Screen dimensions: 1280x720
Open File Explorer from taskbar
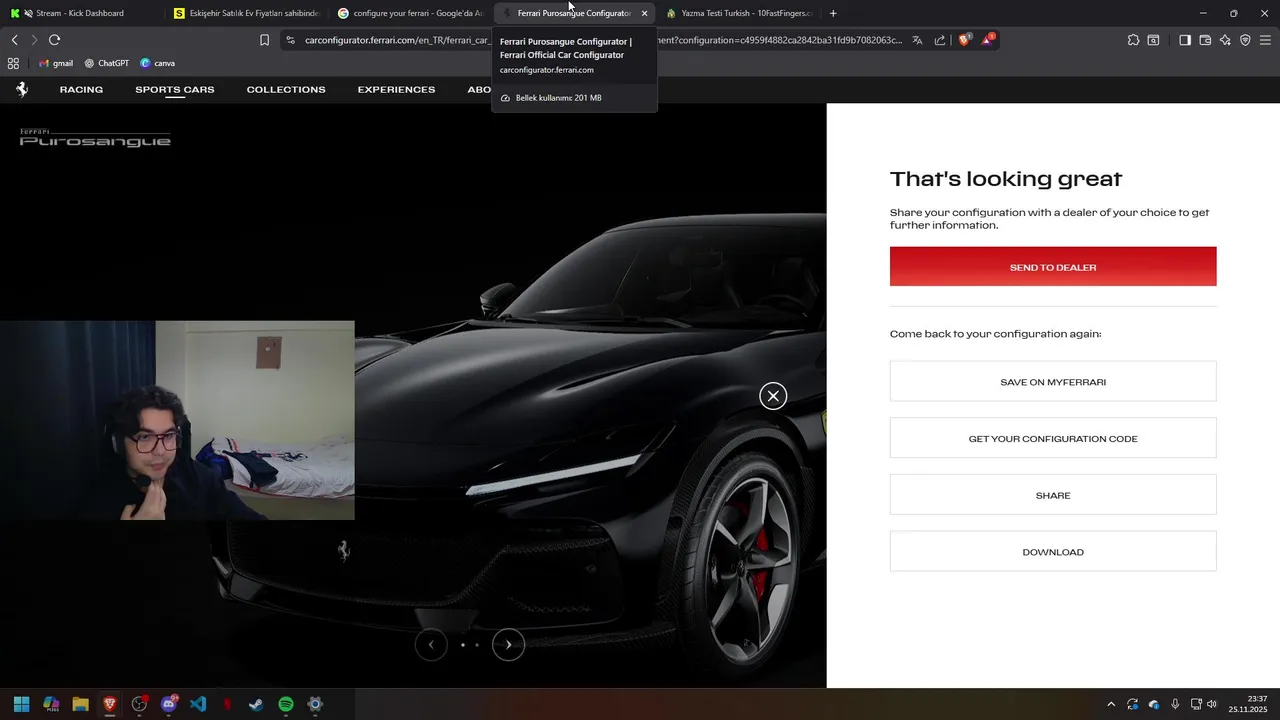point(80,704)
